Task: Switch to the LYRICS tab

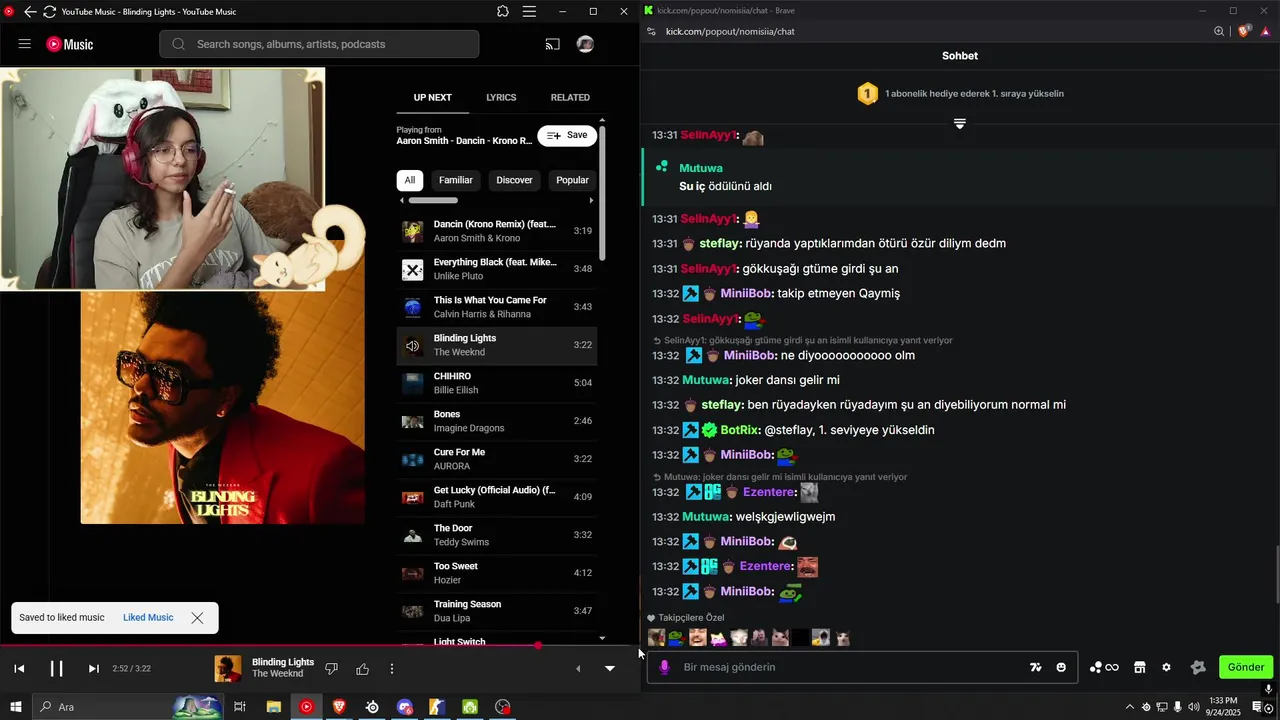Action: tap(501, 97)
